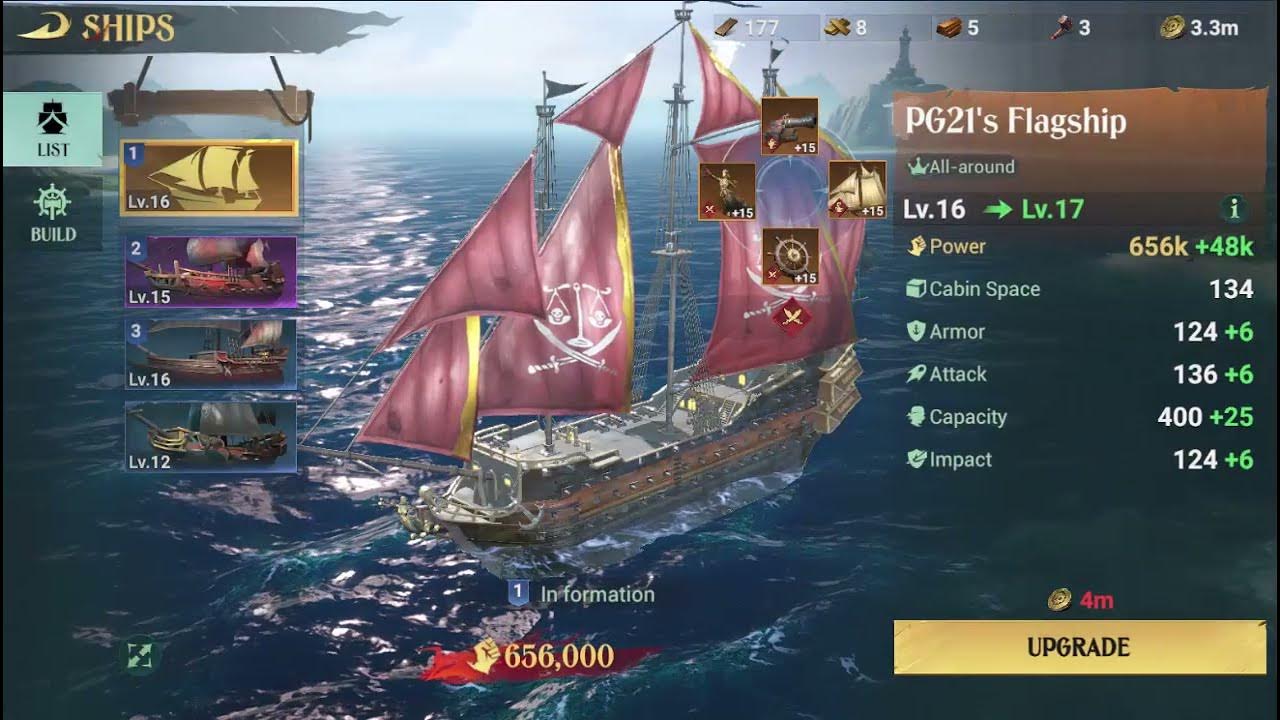Viewport: 1280px width, 720px height.
Task: Tap the crossed swords red diamond icon
Action: coord(792,317)
